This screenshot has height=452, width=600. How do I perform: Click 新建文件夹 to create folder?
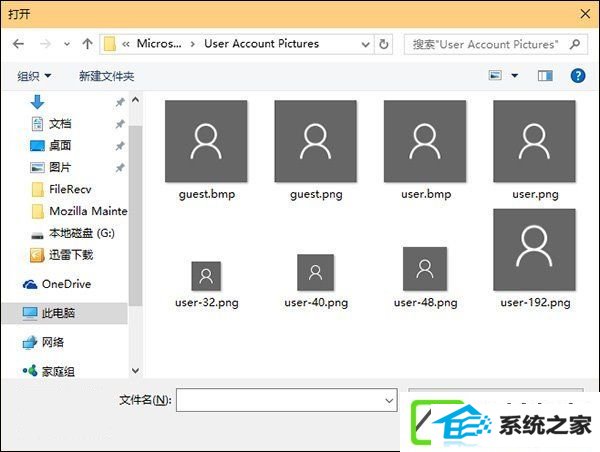click(106, 76)
